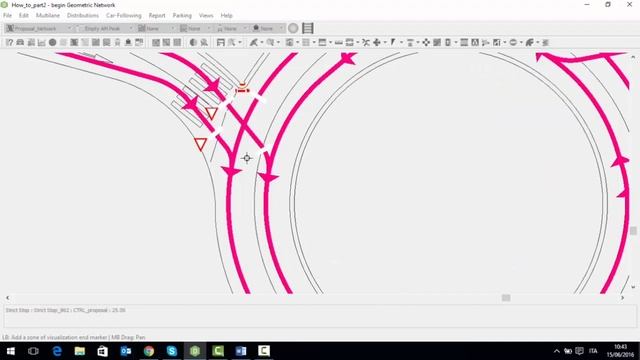This screenshot has width=640, height=360.
Task: Click the dark circle toolbar icon
Action: 53,42
